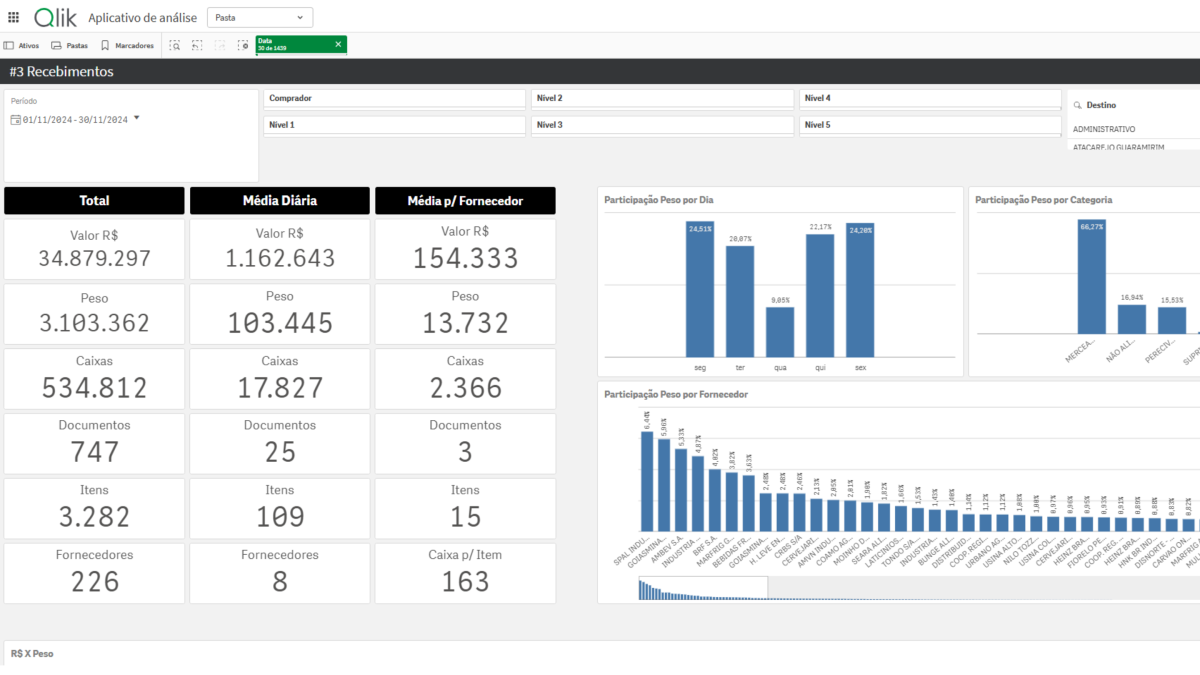Open the smart search selections tool

[175, 45]
